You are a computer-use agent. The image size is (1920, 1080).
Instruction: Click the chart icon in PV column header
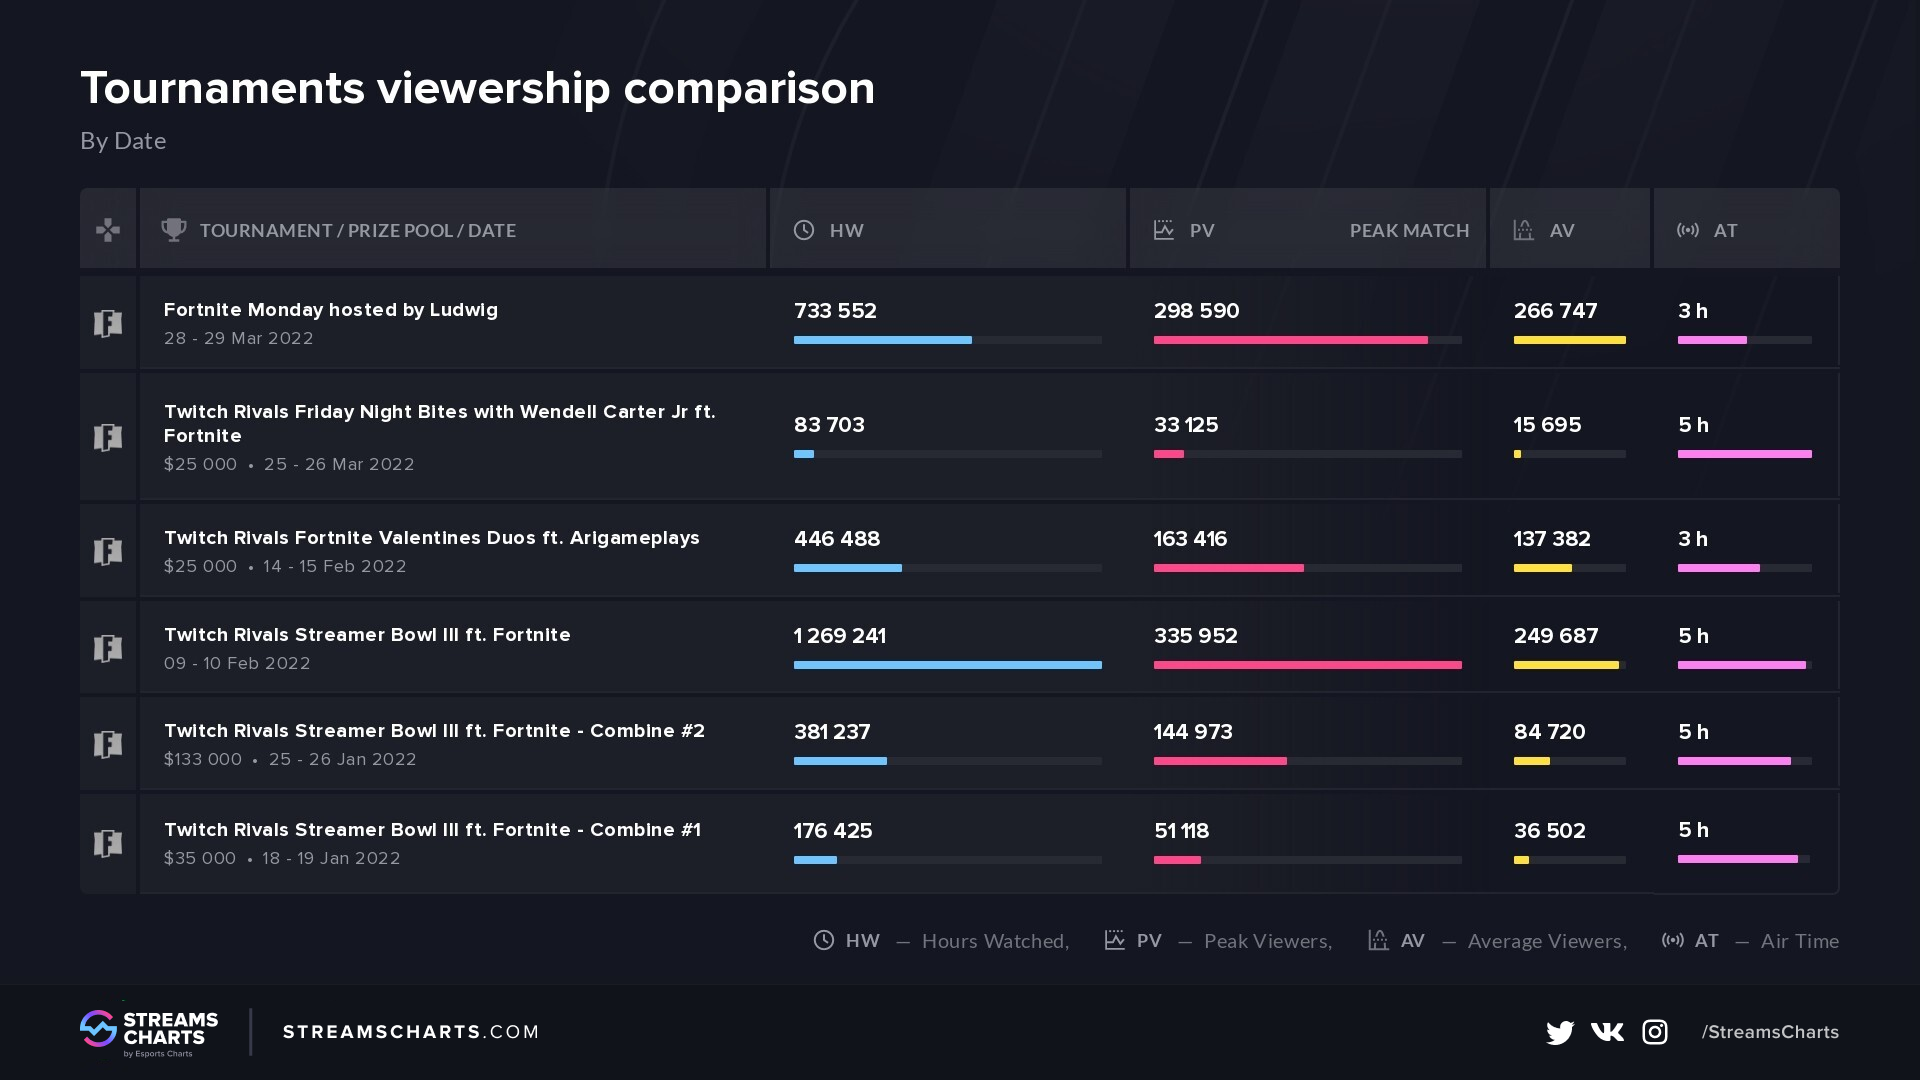(x=1164, y=230)
